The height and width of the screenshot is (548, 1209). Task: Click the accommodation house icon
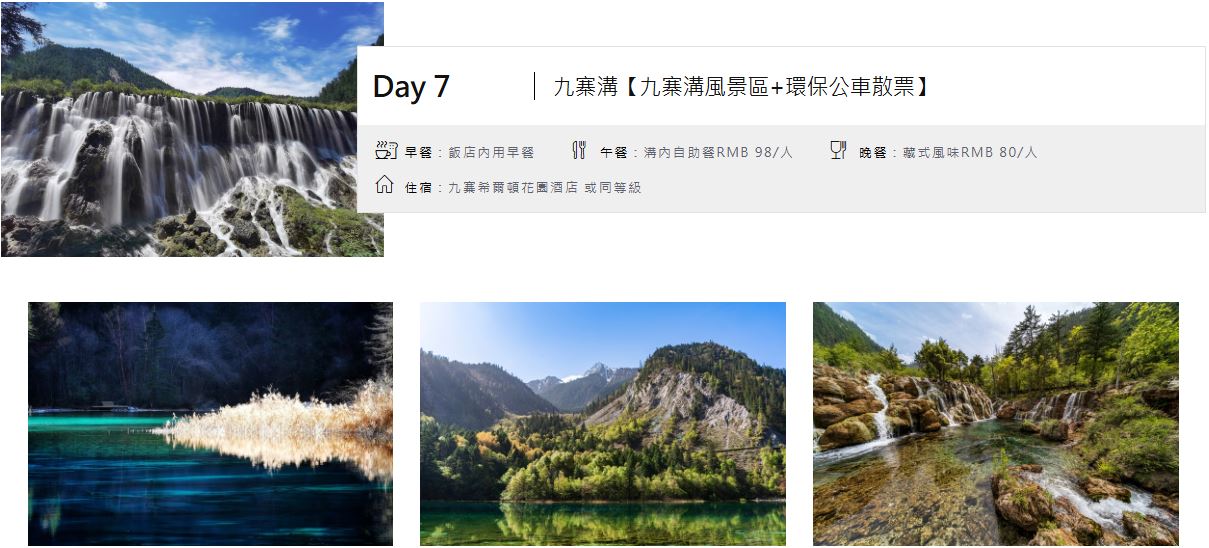coord(384,185)
